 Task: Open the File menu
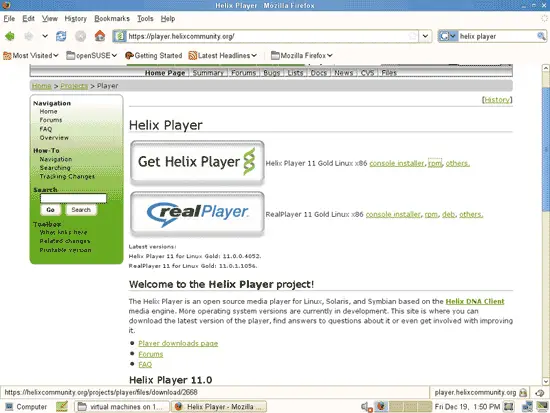9,19
